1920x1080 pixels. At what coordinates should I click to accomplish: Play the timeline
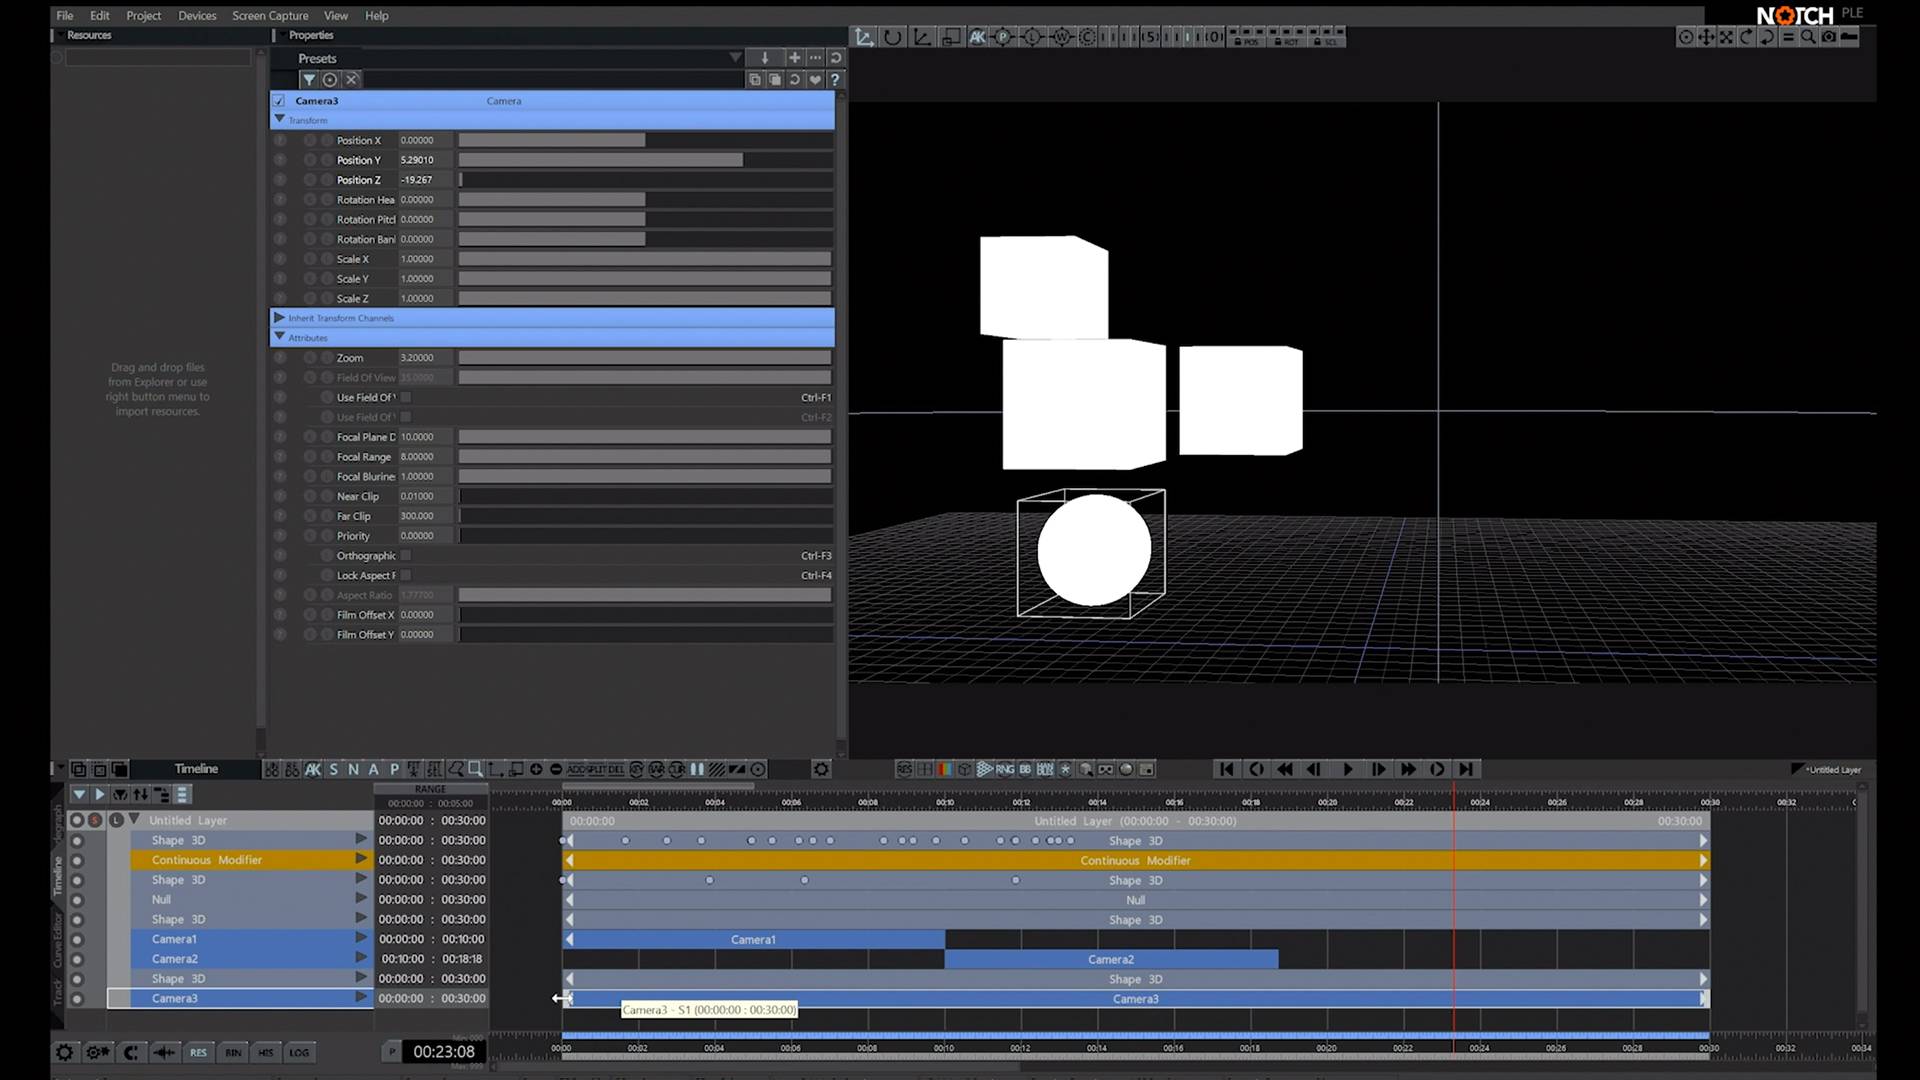tap(1347, 769)
